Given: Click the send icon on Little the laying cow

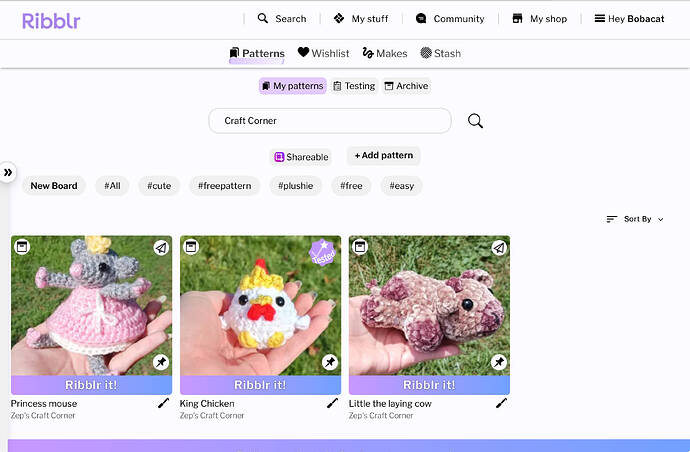Looking at the screenshot, I should point(499,248).
